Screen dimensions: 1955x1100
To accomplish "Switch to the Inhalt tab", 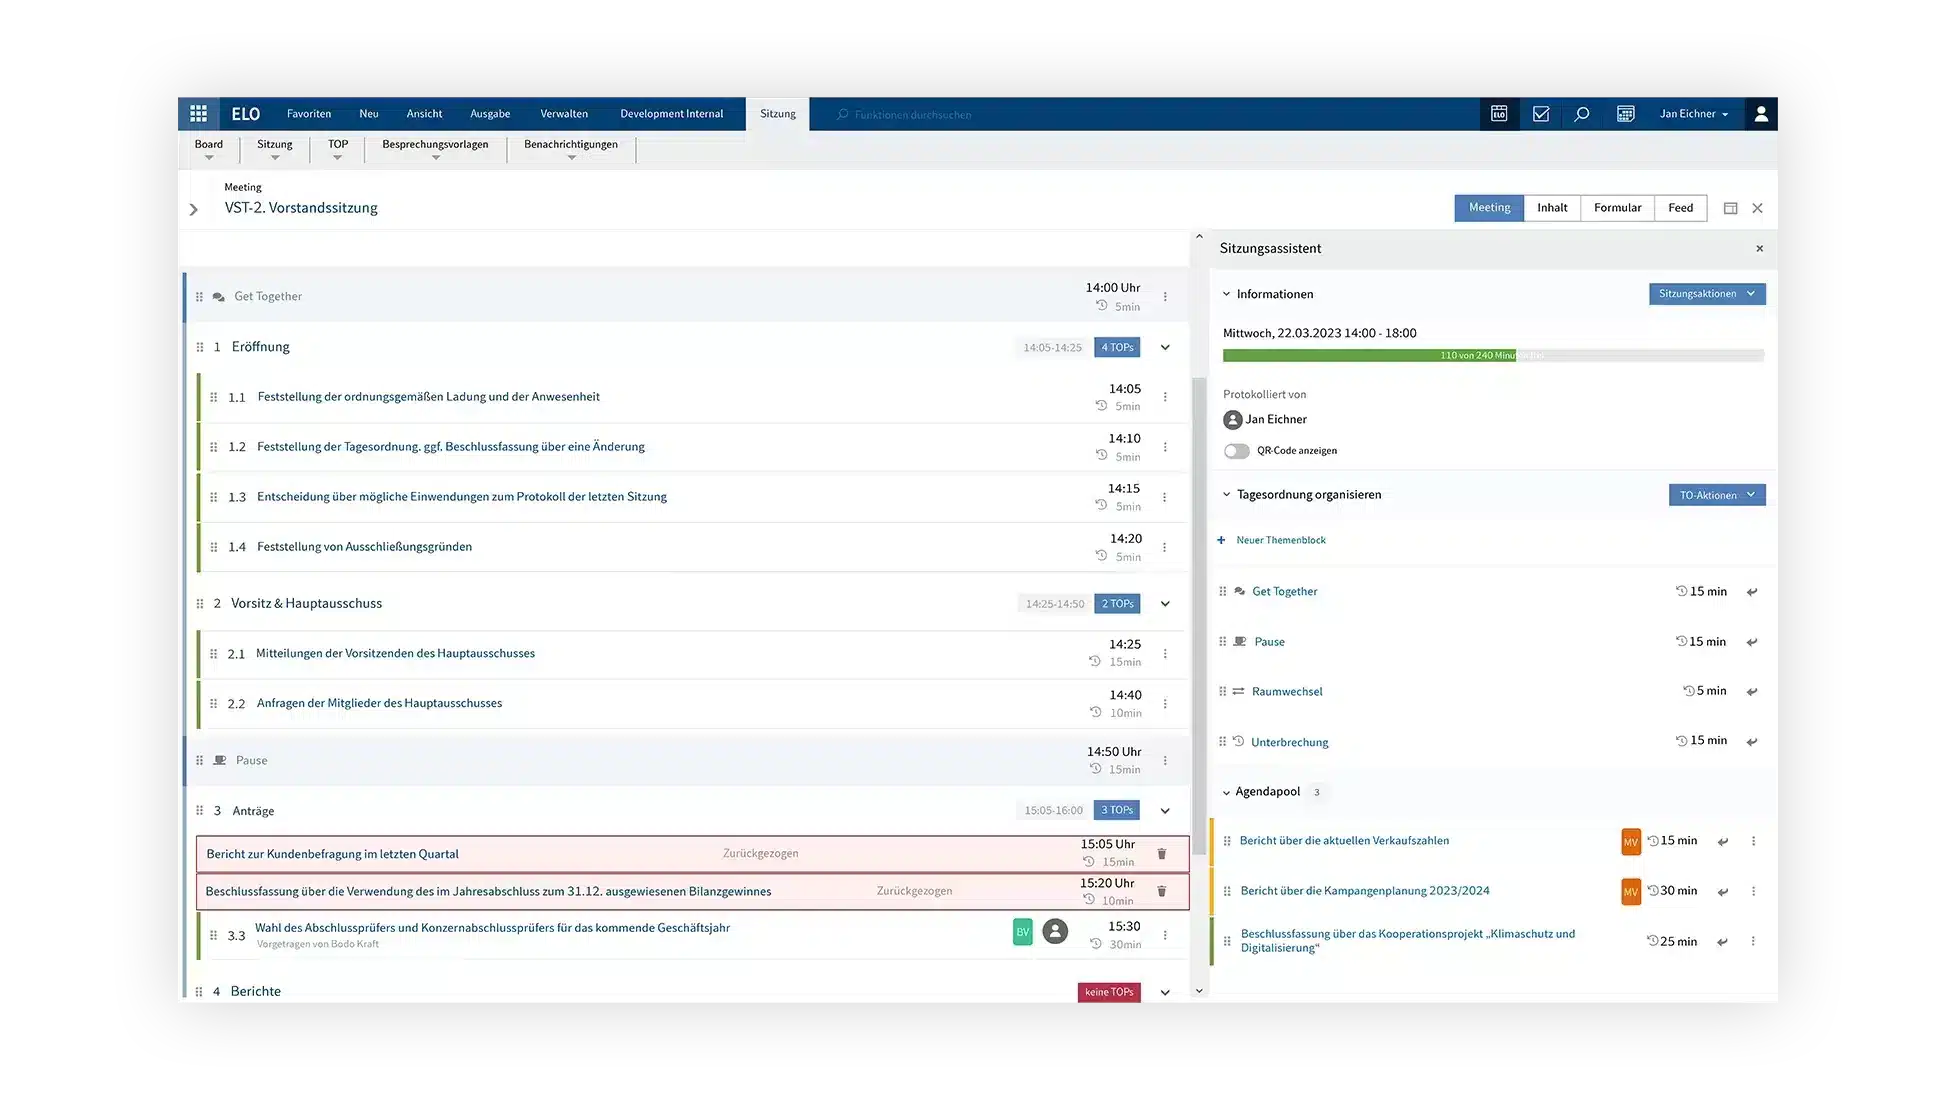I will pyautogui.click(x=1551, y=208).
